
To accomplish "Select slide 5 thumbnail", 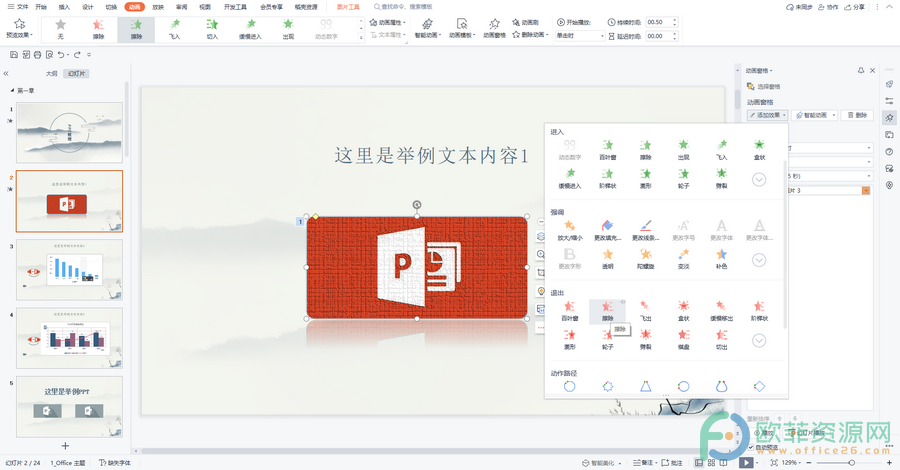I will pyautogui.click(x=69, y=406).
